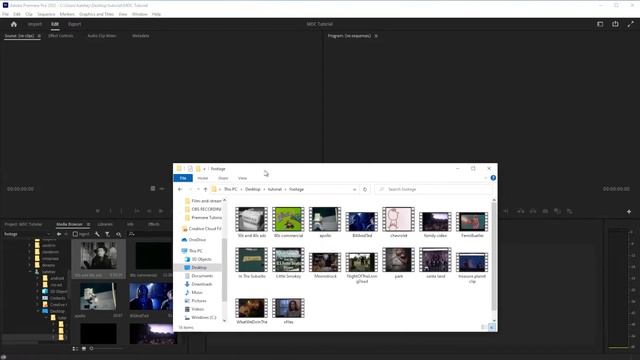Select Downloads in Explorer navigation pane
This screenshot has height=360, width=640.
pos(198,284)
